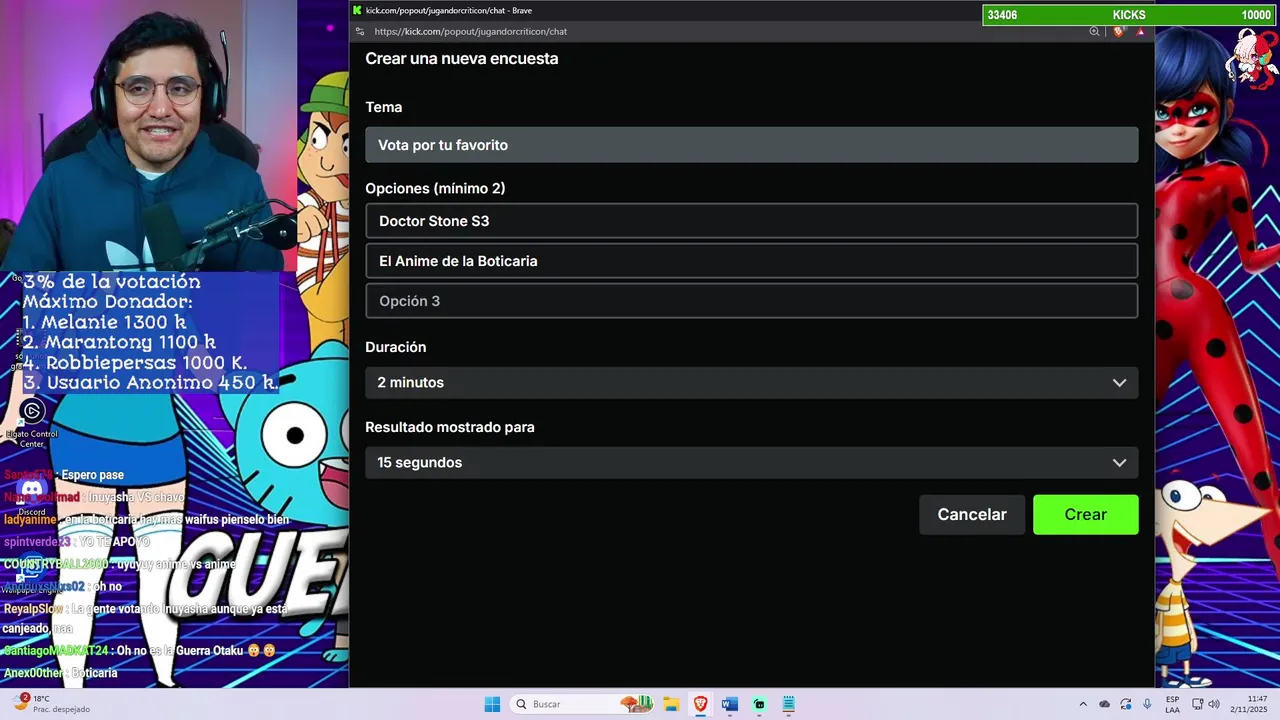
Task: Click the kick.com popout URL in address bar
Action: click(470, 31)
